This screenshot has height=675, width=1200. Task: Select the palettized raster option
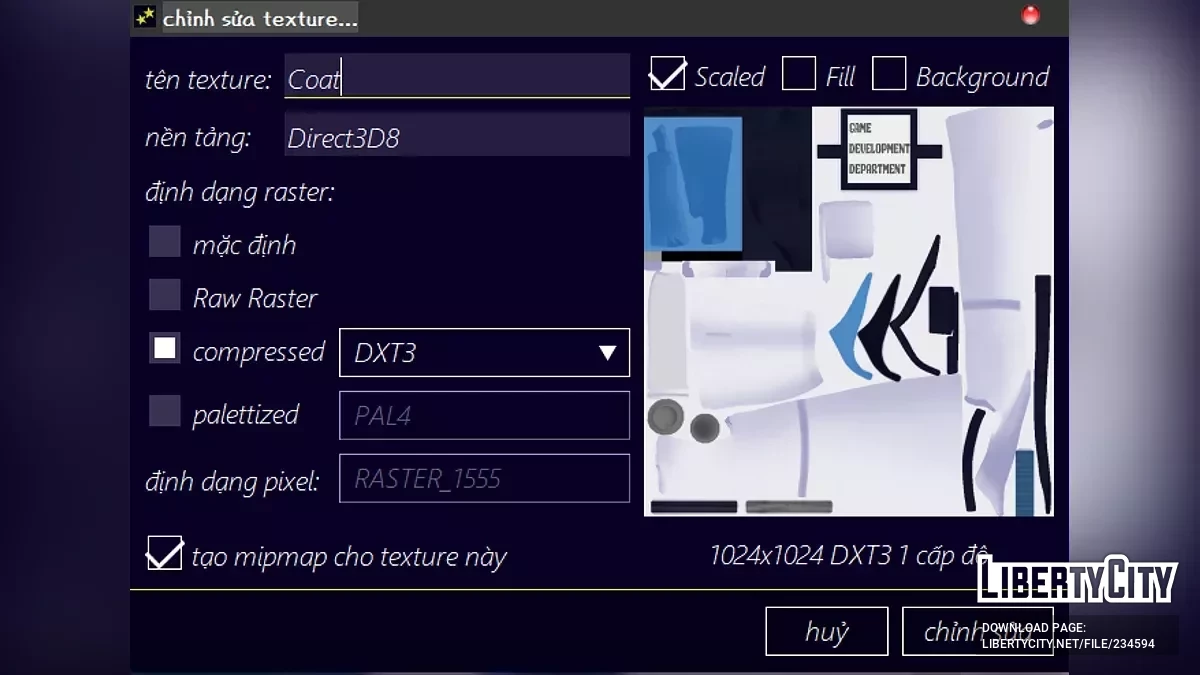pyautogui.click(x=165, y=411)
